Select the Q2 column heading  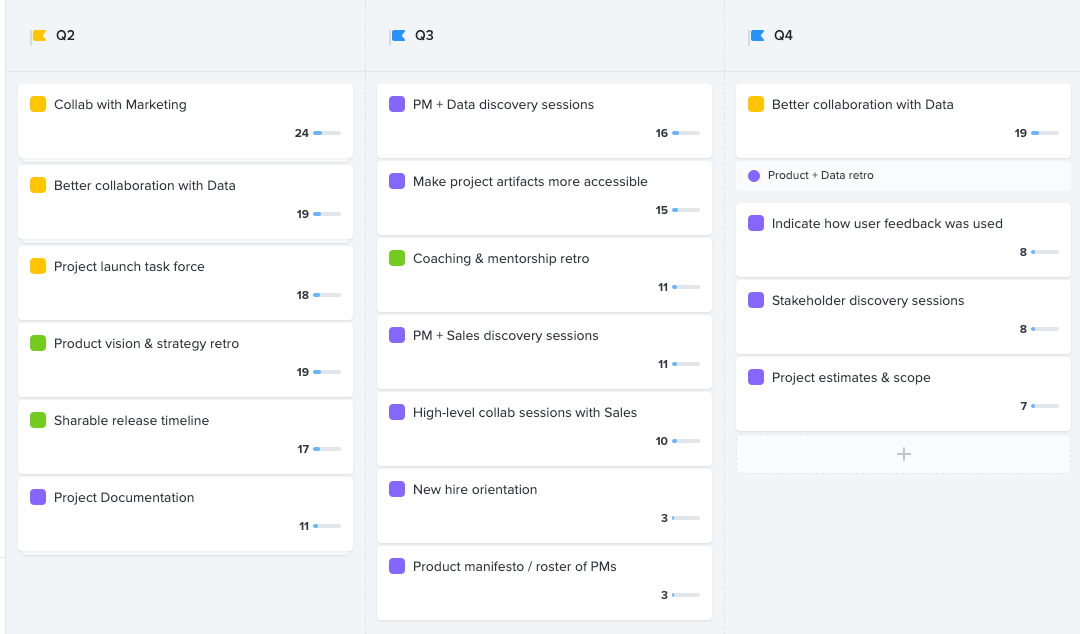(65, 36)
